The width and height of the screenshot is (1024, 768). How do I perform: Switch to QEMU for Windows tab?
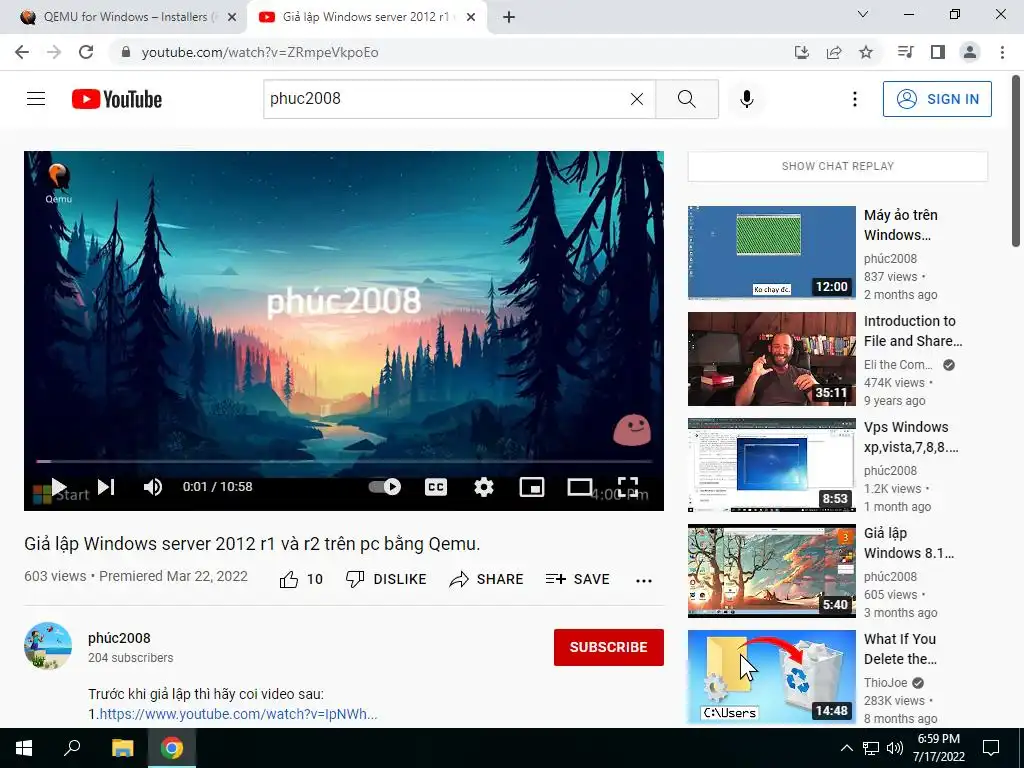coord(123,17)
